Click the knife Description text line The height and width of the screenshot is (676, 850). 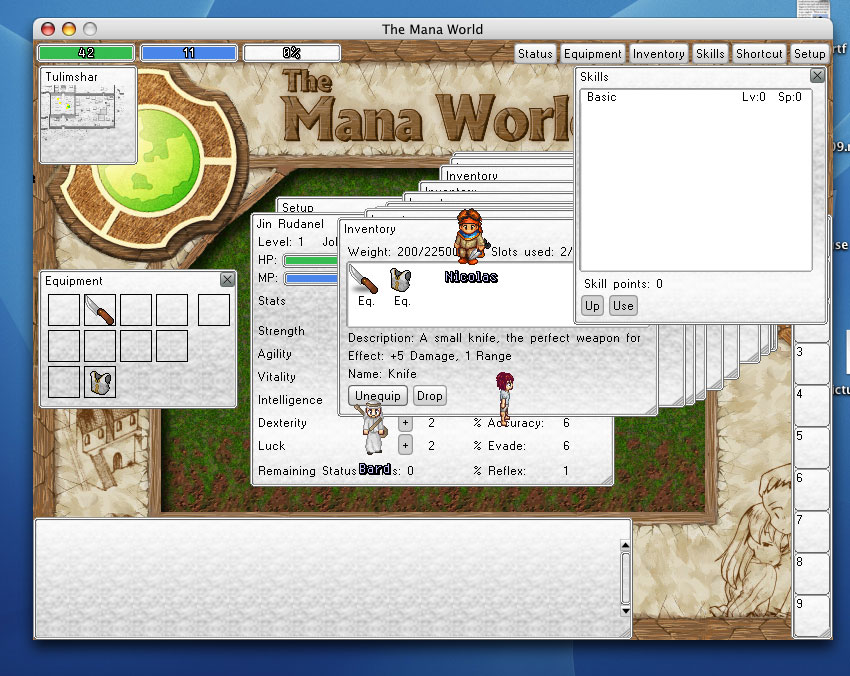click(x=494, y=338)
